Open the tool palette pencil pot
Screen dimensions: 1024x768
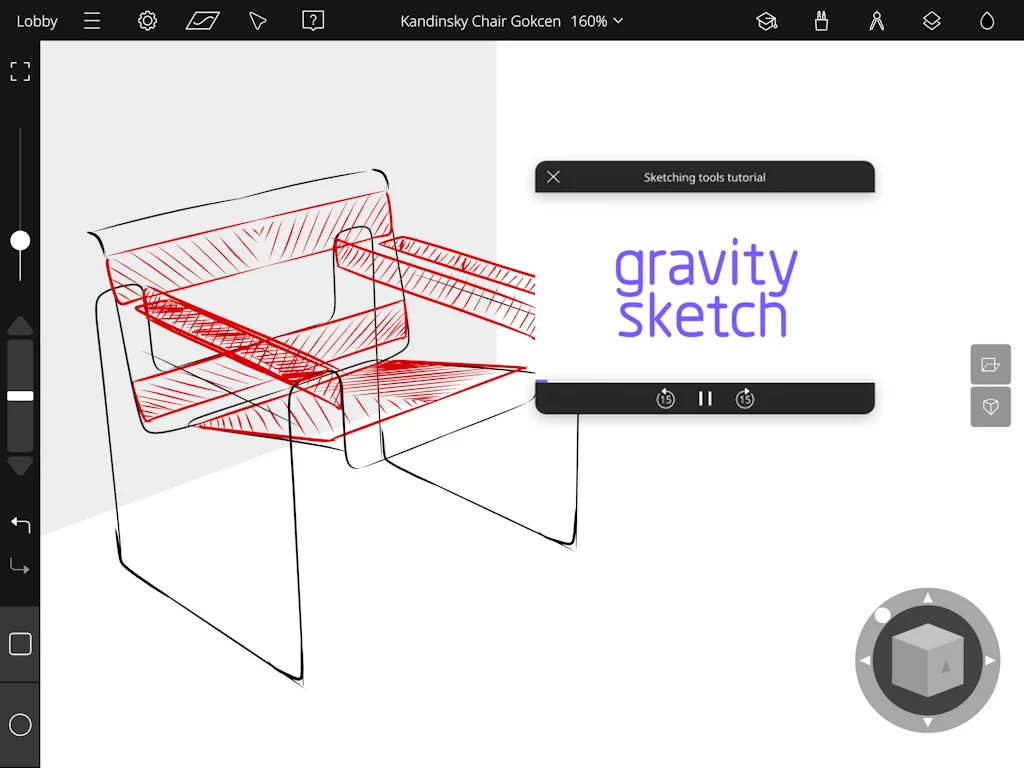tap(821, 20)
